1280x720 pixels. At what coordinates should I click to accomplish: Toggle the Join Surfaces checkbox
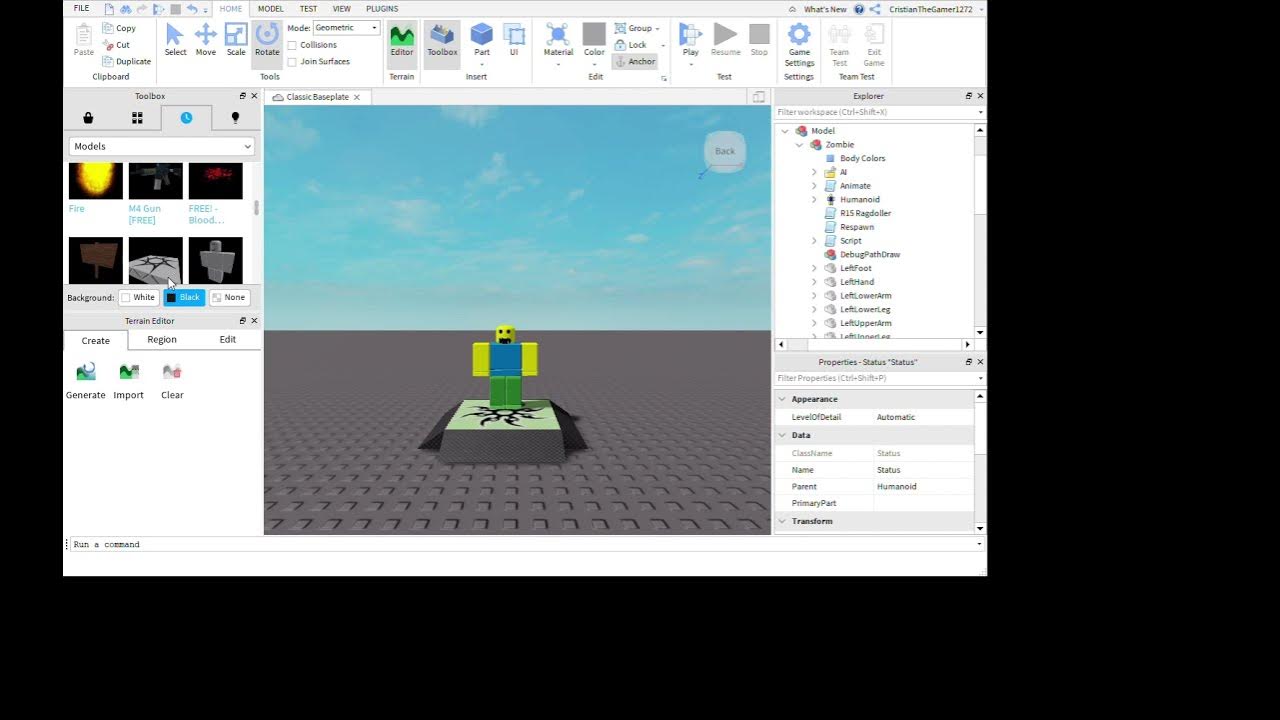pyautogui.click(x=292, y=62)
